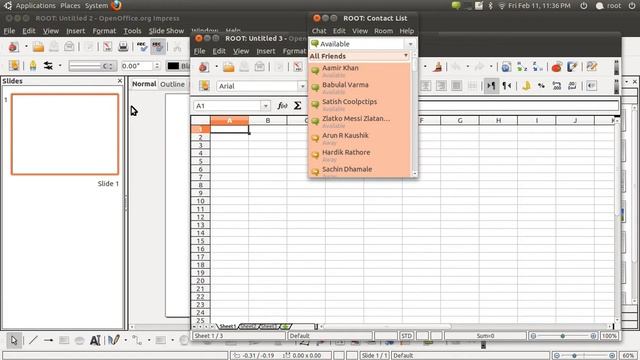This screenshot has height=360, width=640.
Task: Choose the Text tool in Impress
Action: tap(95, 340)
